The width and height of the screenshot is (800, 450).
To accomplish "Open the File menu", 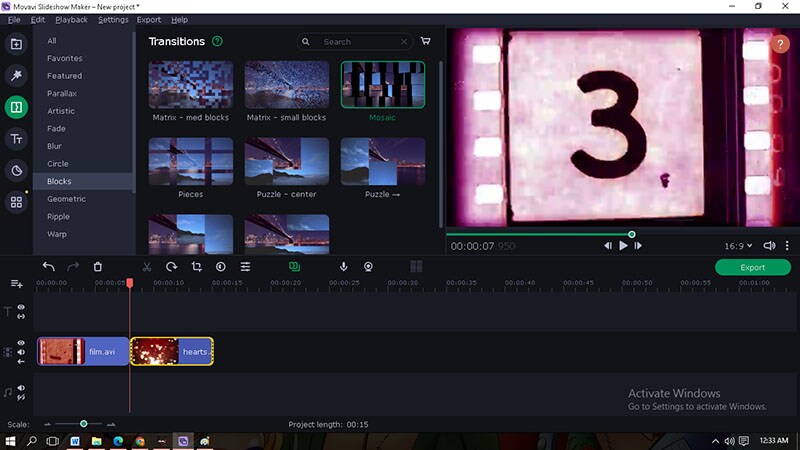I will (x=14, y=19).
